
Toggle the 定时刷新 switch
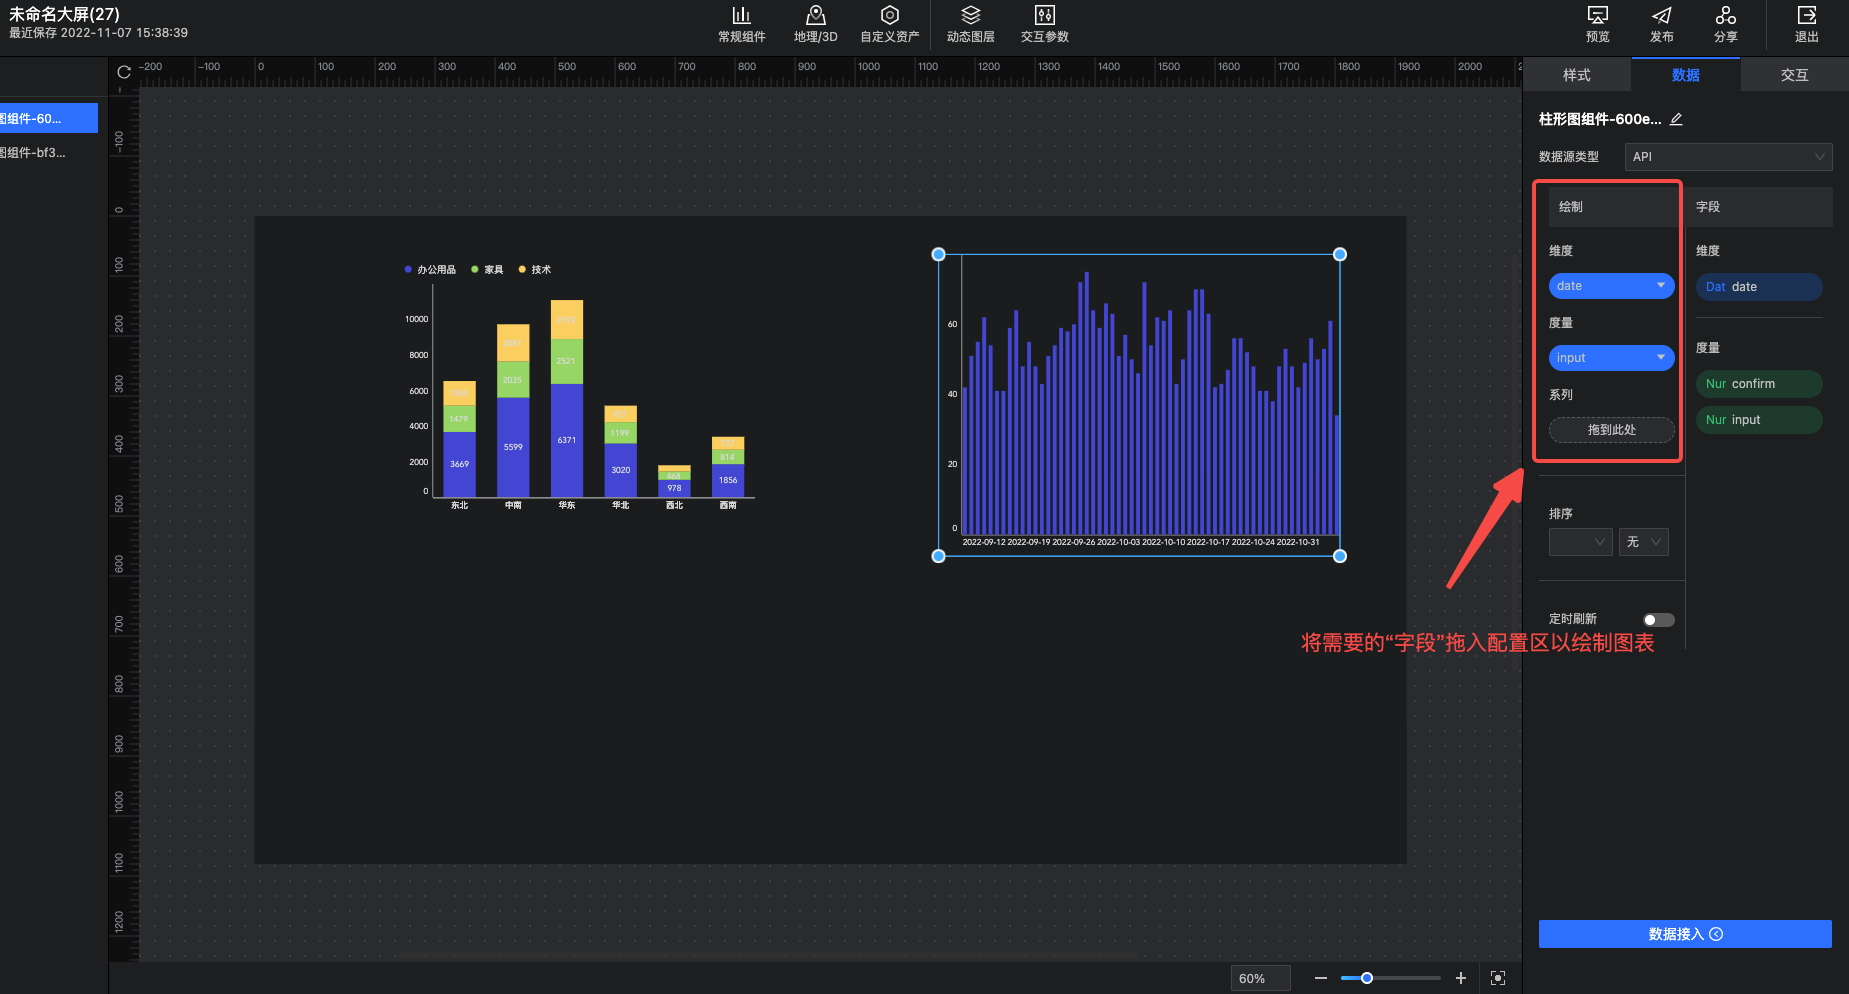tap(1657, 620)
